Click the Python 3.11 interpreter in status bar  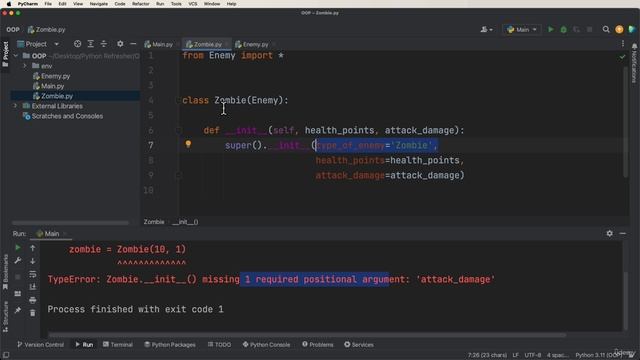pyautogui.click(x=598, y=355)
